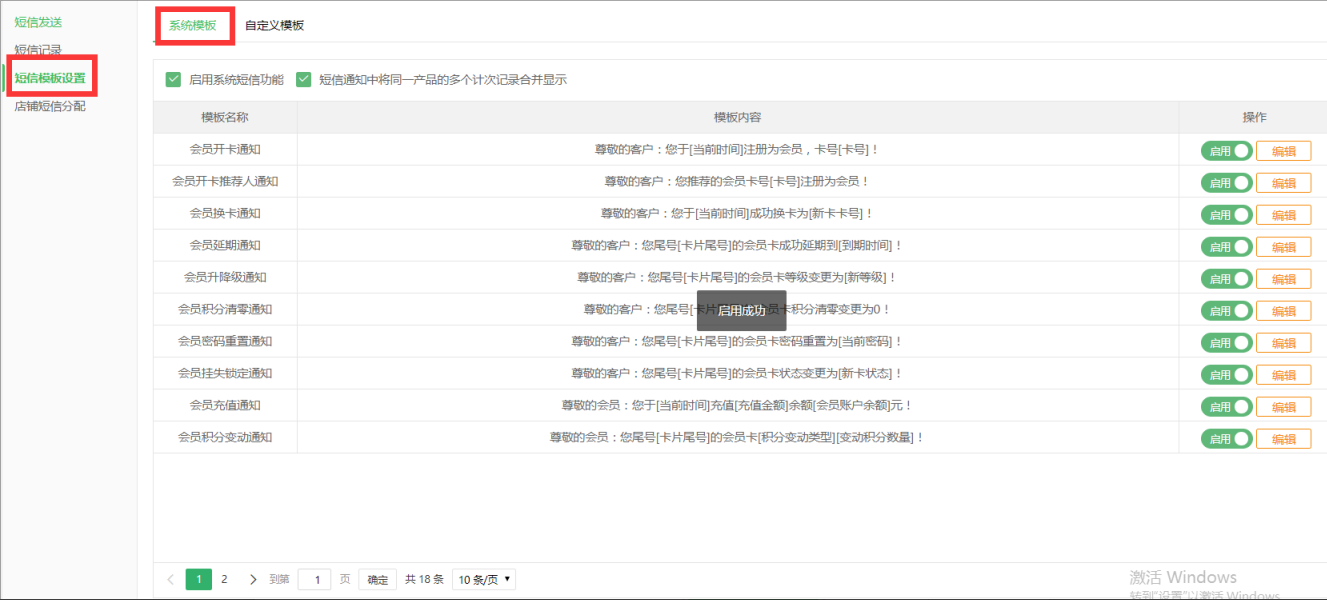Image resolution: width=1327 pixels, height=600 pixels.
Task: Toggle the 会员积分清零通知 enable switch
Action: (x=1226, y=310)
